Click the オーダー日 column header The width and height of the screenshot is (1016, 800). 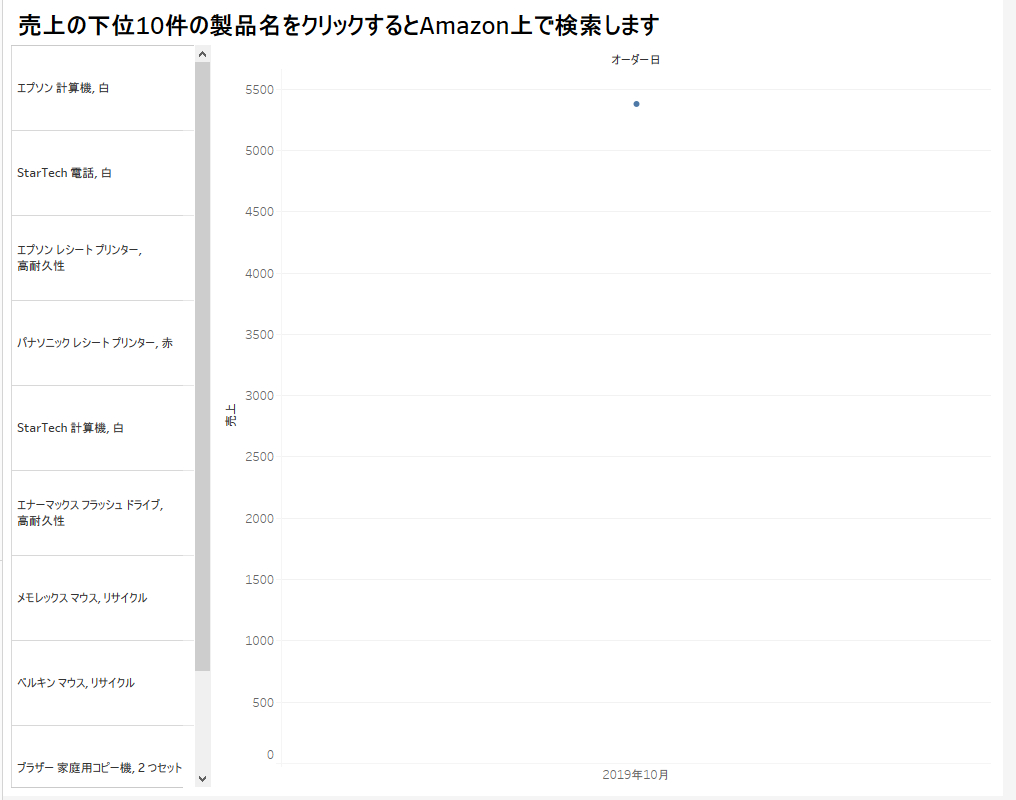pos(635,60)
